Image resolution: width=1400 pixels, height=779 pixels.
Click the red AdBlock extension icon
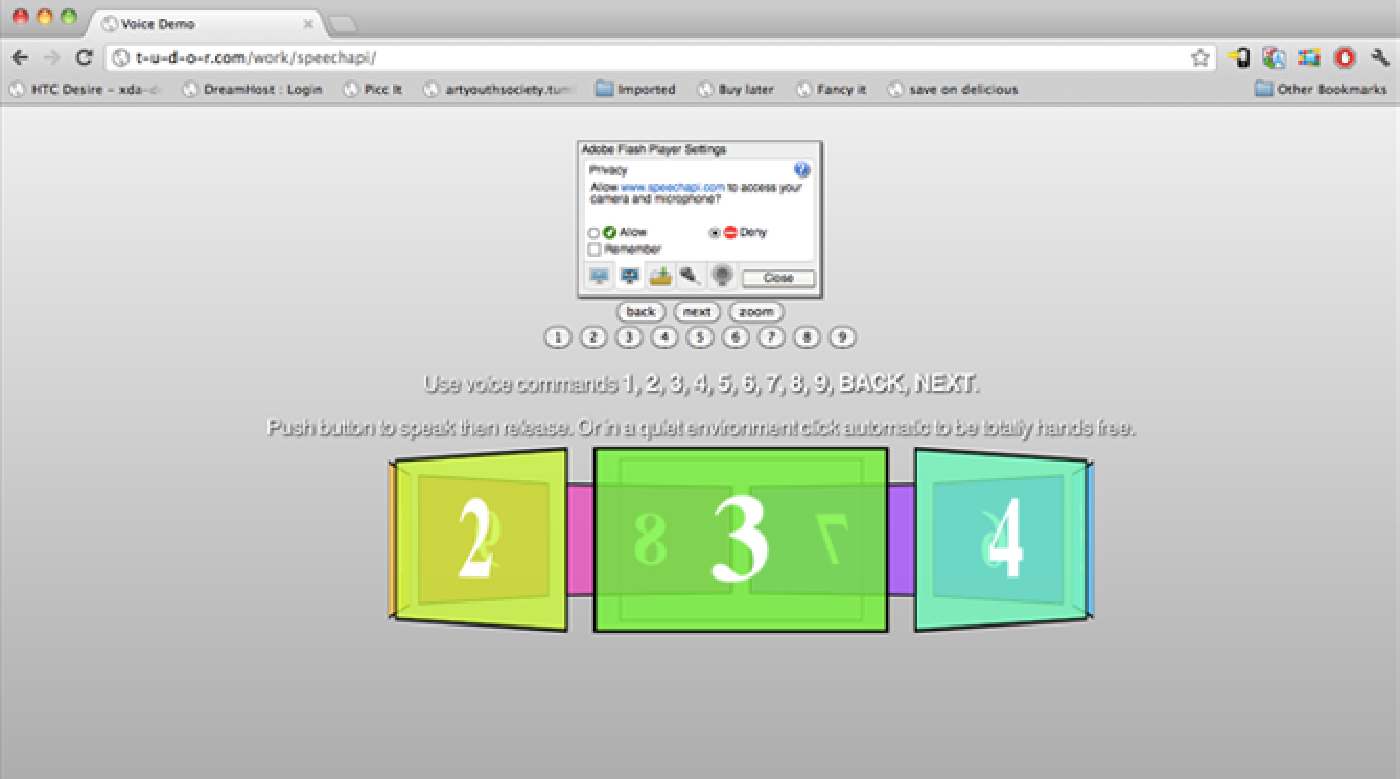pyautogui.click(x=1345, y=58)
